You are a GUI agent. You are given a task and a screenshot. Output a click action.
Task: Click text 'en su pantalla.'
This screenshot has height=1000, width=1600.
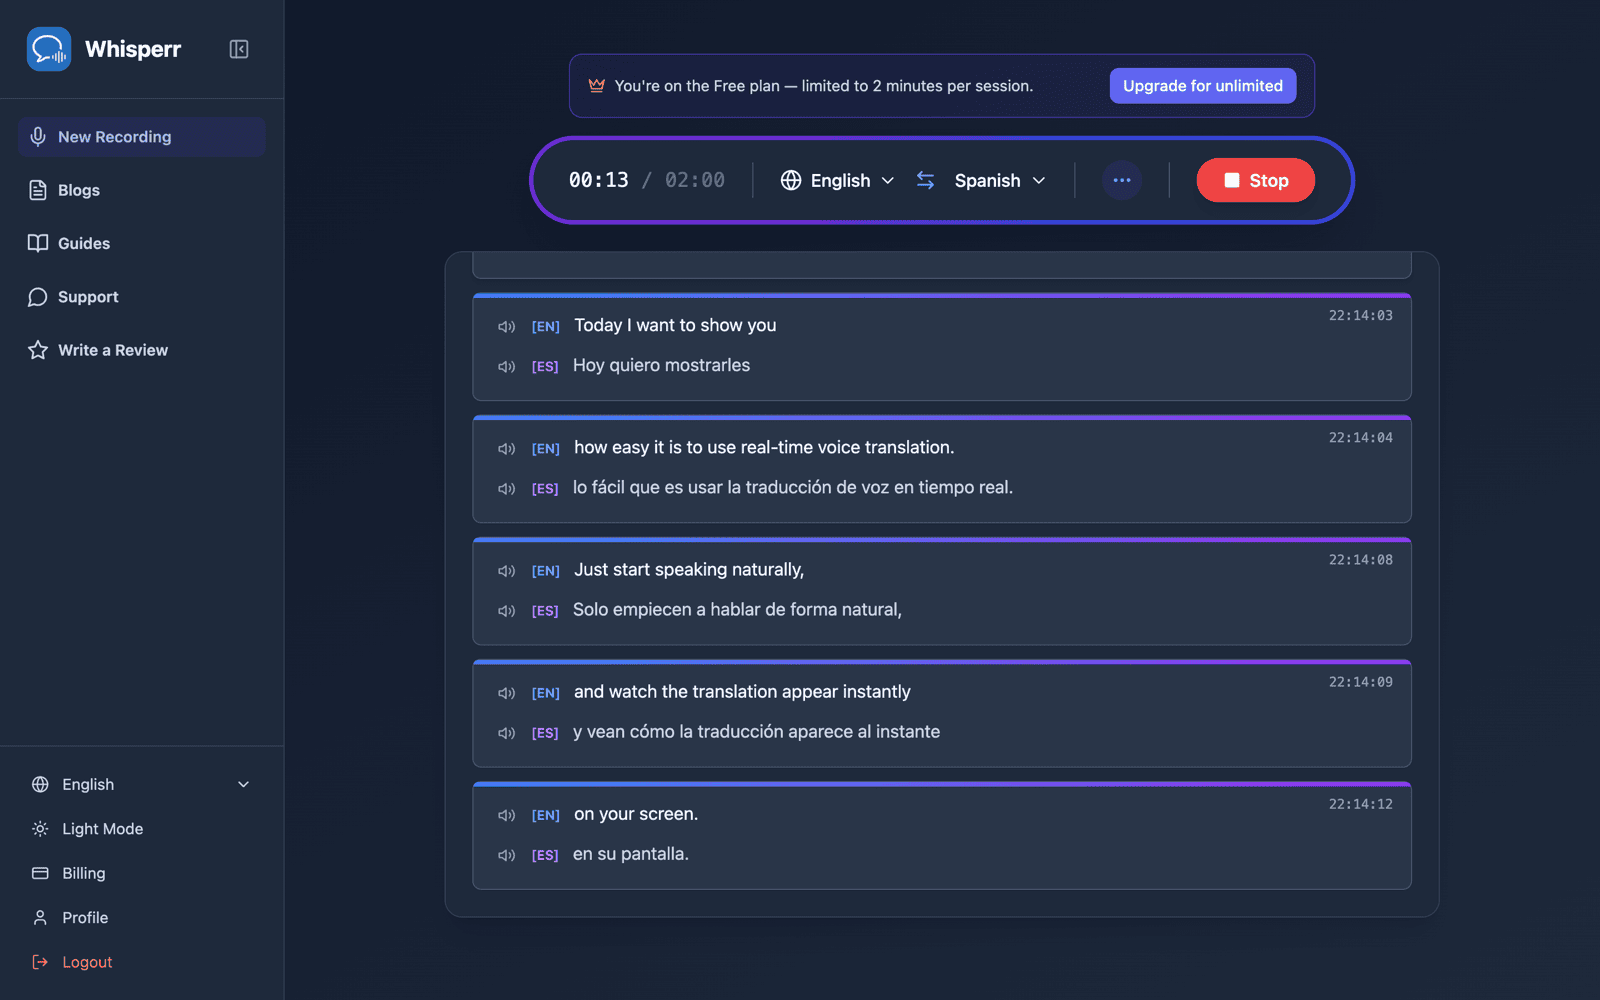tap(631, 854)
